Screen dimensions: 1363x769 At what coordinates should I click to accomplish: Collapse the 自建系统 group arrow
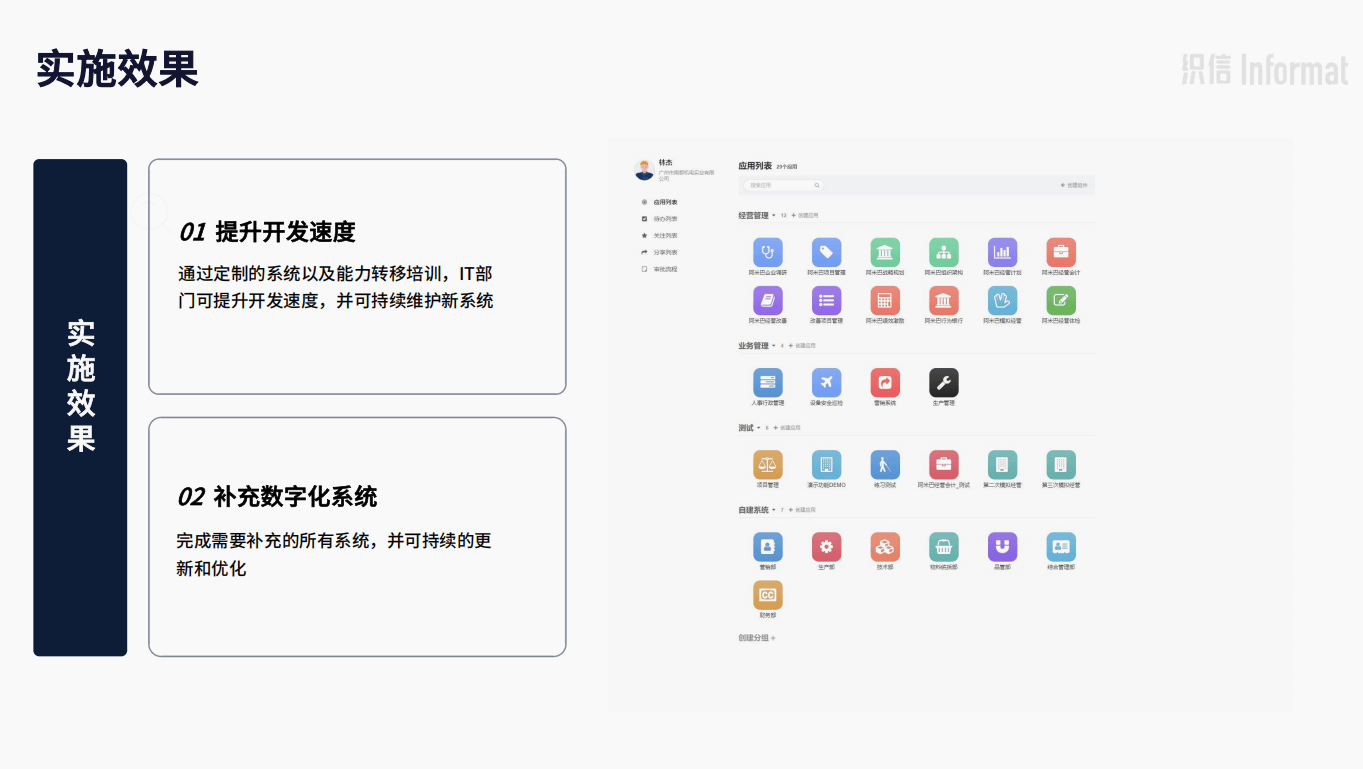(774, 510)
